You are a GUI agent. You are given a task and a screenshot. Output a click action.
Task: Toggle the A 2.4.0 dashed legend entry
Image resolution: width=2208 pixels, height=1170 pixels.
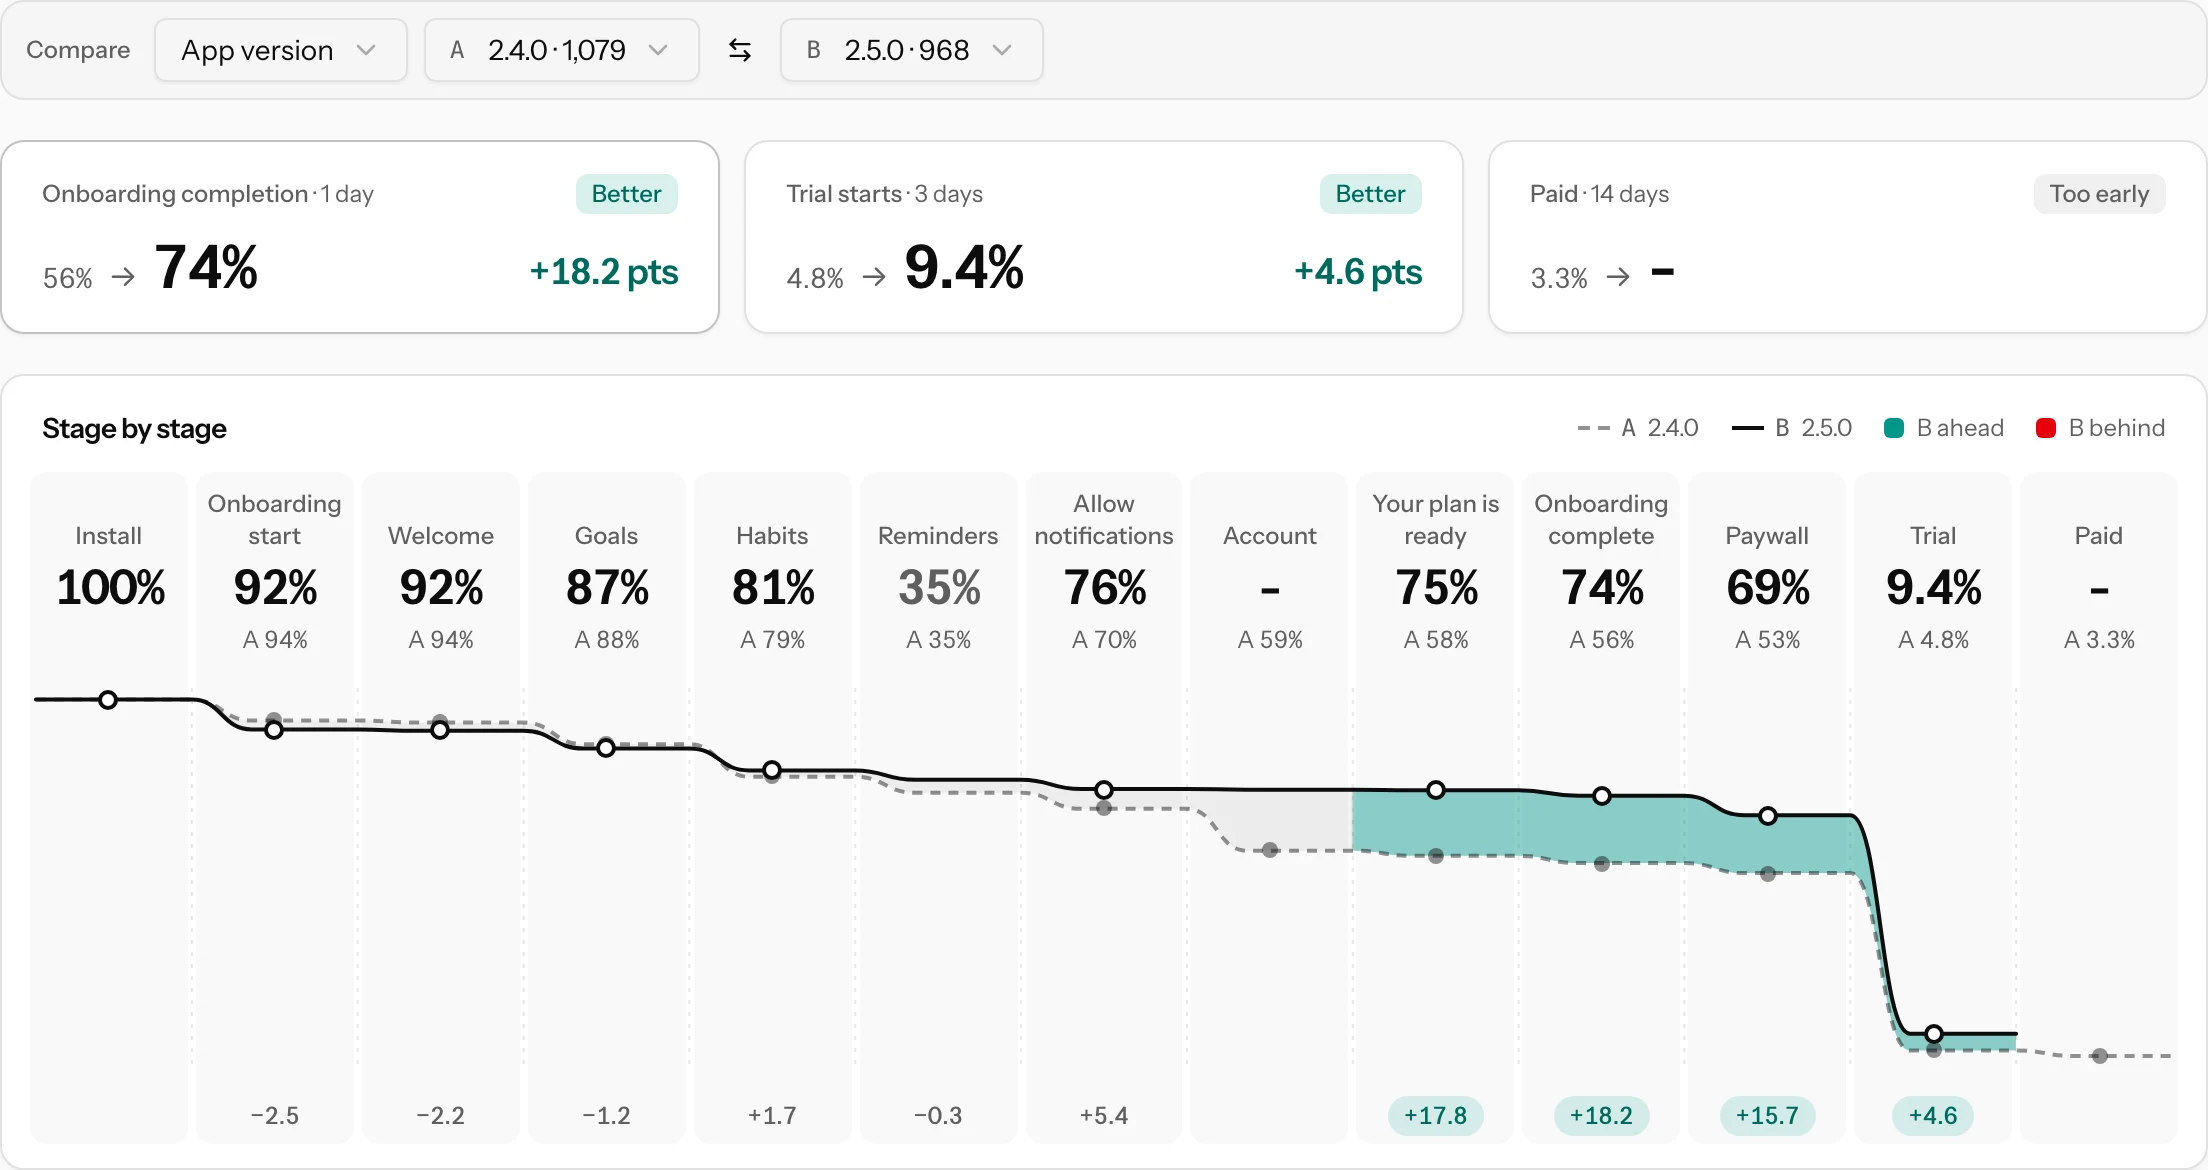point(1637,428)
